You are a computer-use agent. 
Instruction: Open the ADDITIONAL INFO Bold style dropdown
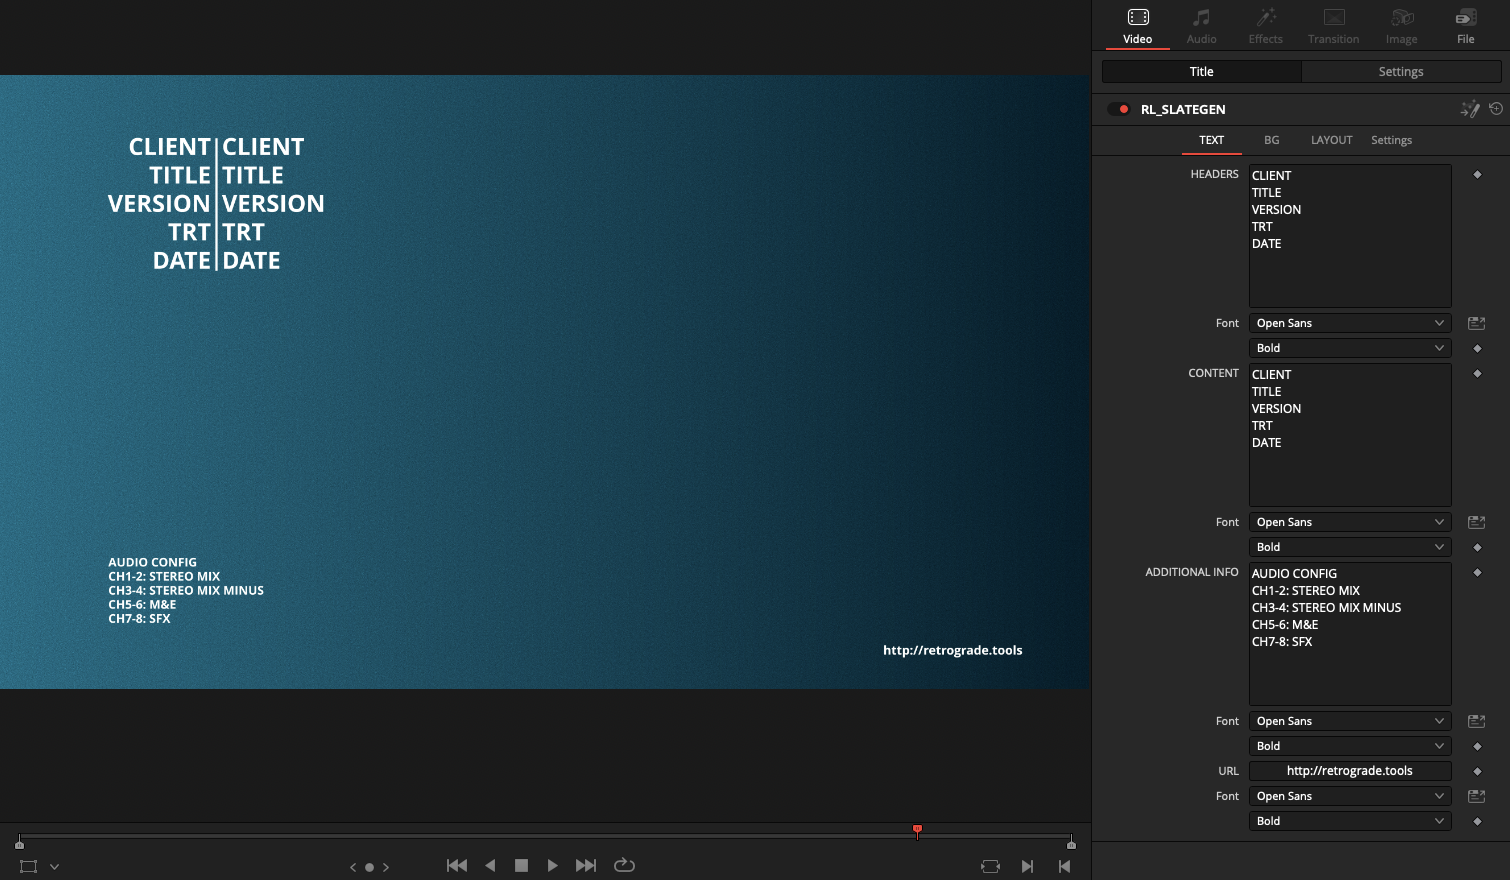click(1350, 746)
